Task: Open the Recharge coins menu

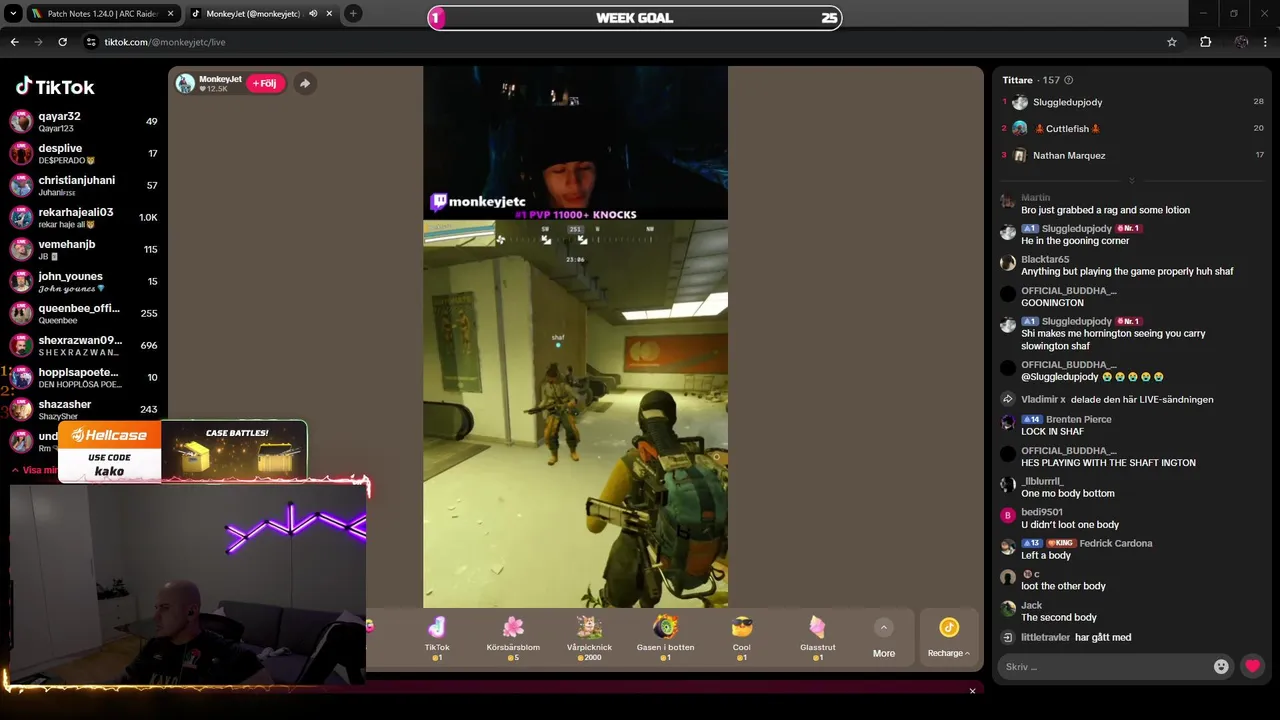Action: [949, 637]
